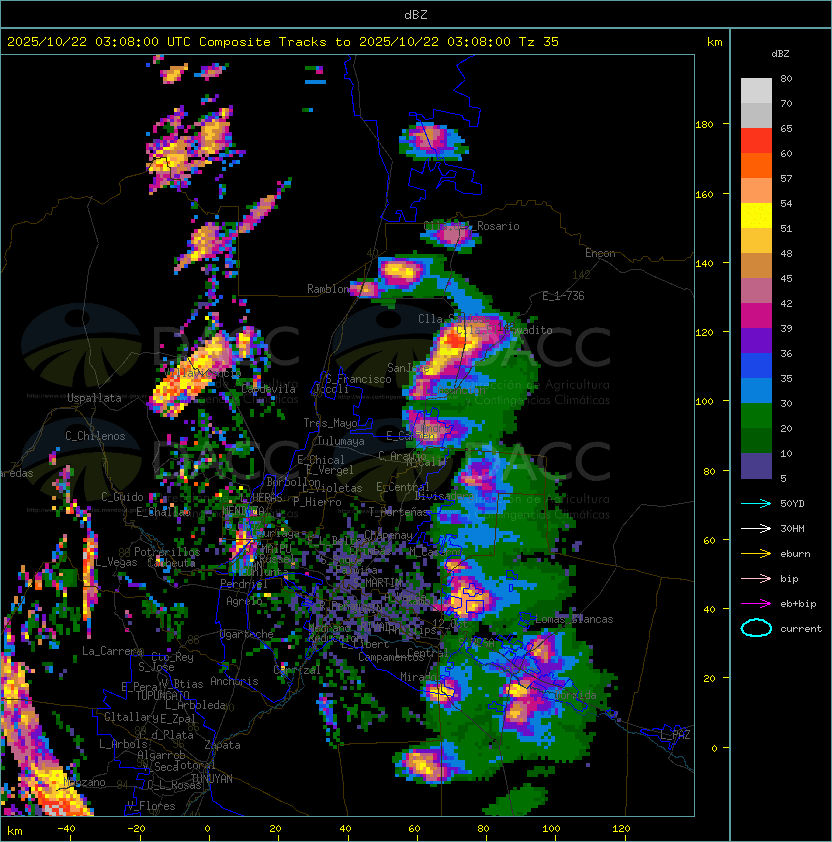Image resolution: width=832 pixels, height=842 pixels.
Task: Click the E_1-736 station label
Action: 563,296
